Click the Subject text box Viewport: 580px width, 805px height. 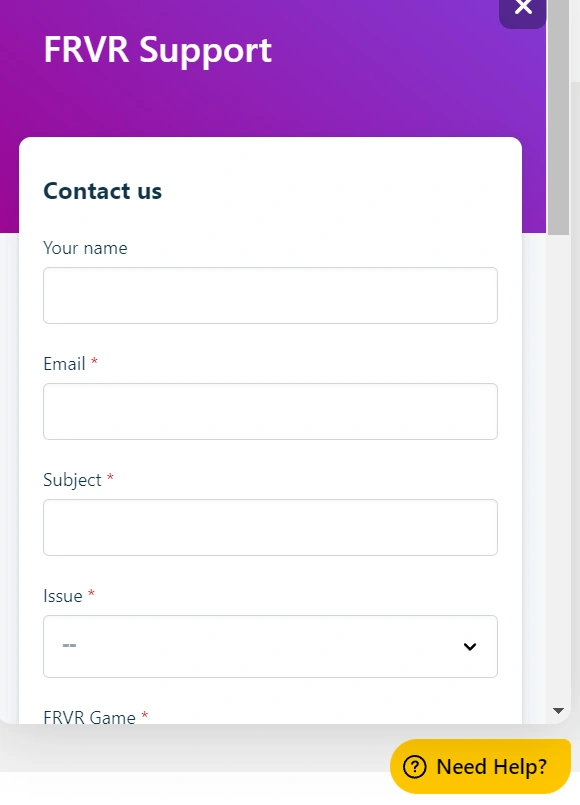[x=270, y=527]
